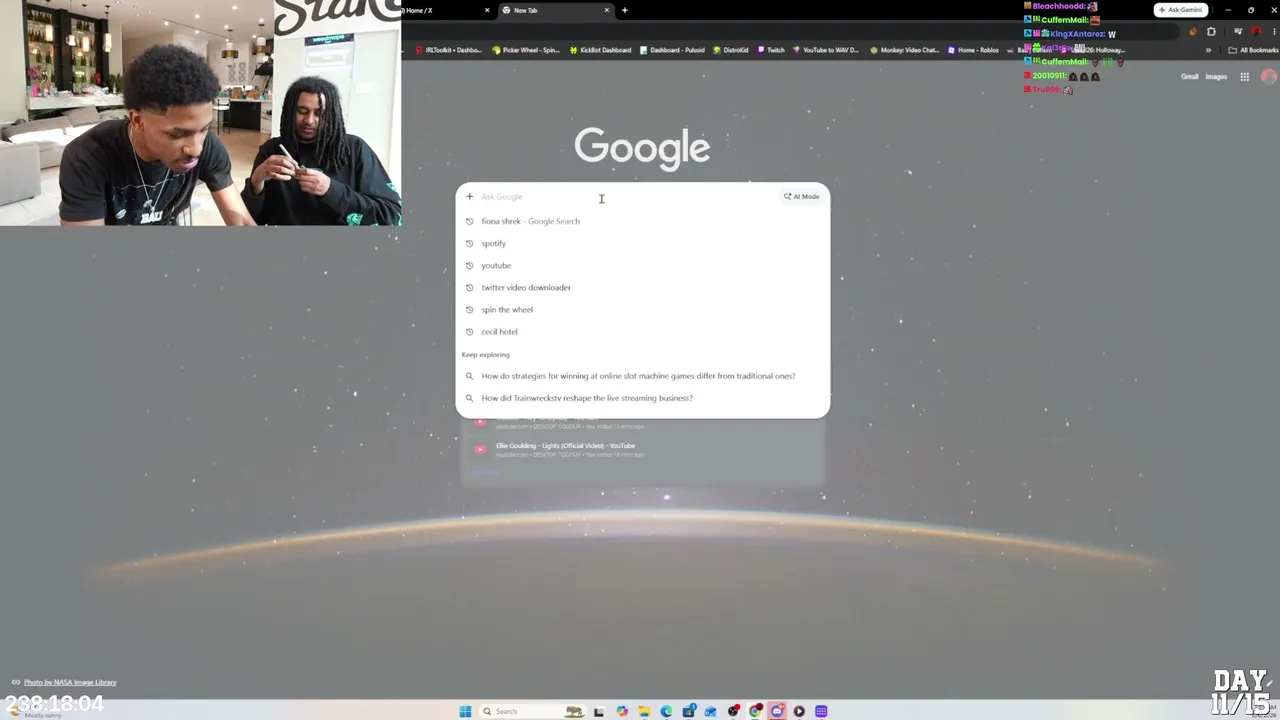Open the Twitch bookmark
1280x720 pixels.
771,50
